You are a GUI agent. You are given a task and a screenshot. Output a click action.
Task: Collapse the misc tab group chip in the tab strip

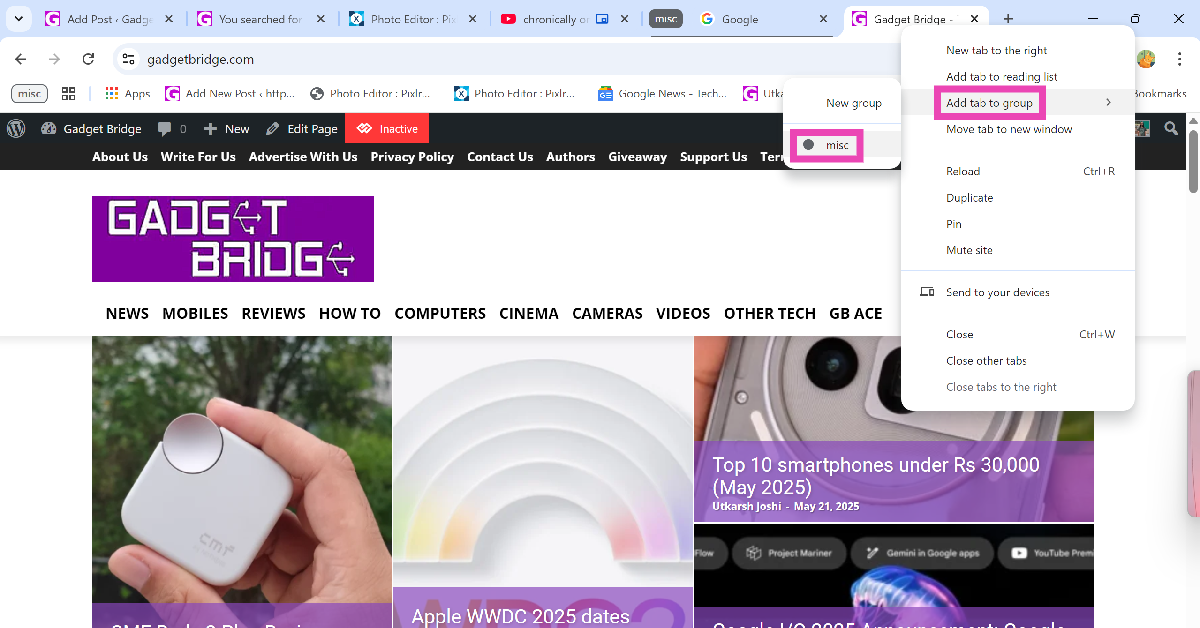click(666, 19)
